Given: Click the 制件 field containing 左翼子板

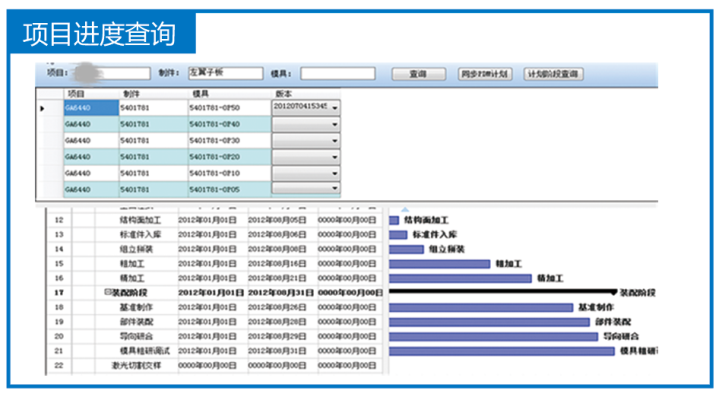Looking at the screenshot, I should click(225, 73).
